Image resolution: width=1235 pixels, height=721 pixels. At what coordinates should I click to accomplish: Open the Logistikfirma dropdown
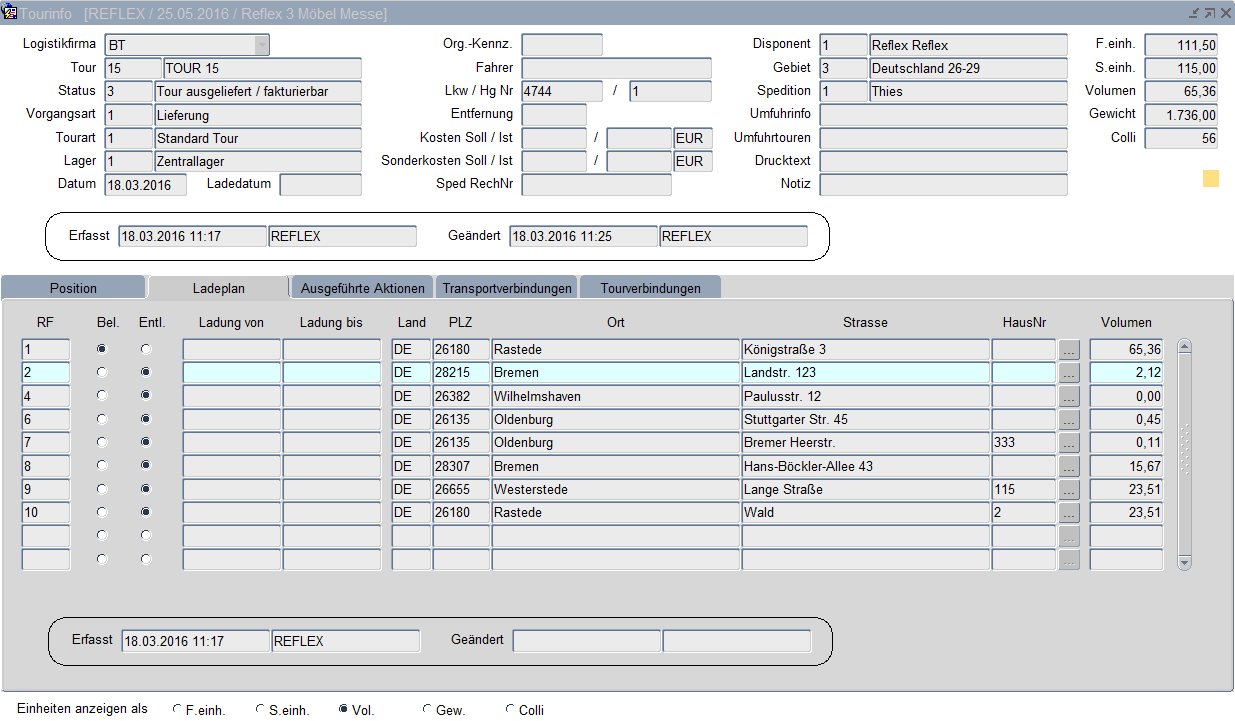261,45
